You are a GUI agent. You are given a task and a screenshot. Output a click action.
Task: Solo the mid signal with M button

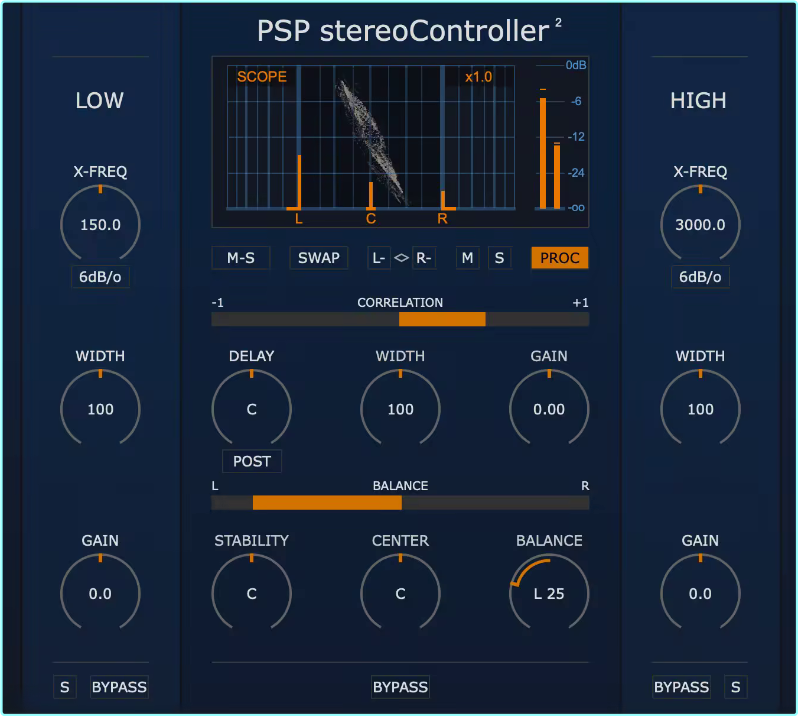[467, 258]
